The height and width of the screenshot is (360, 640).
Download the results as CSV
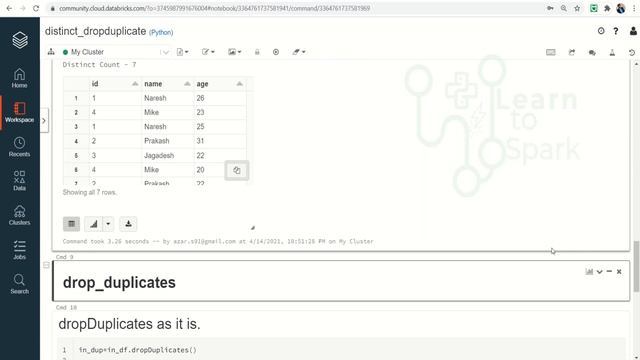click(x=128, y=224)
